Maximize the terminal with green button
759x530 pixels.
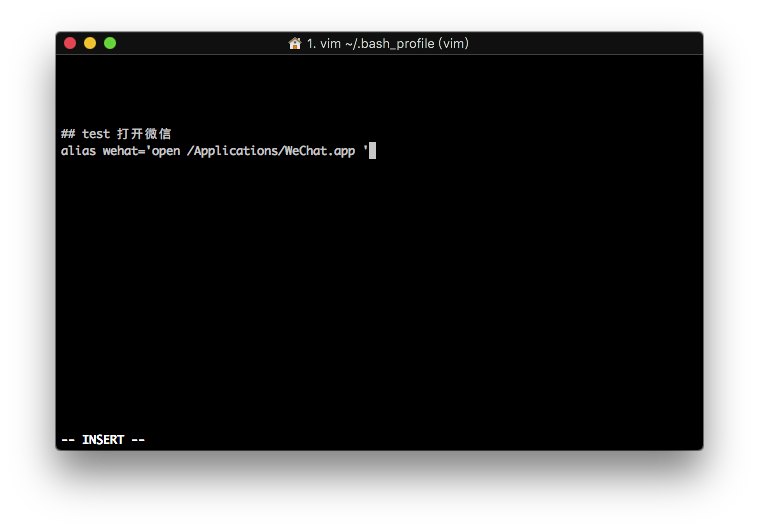pos(110,44)
